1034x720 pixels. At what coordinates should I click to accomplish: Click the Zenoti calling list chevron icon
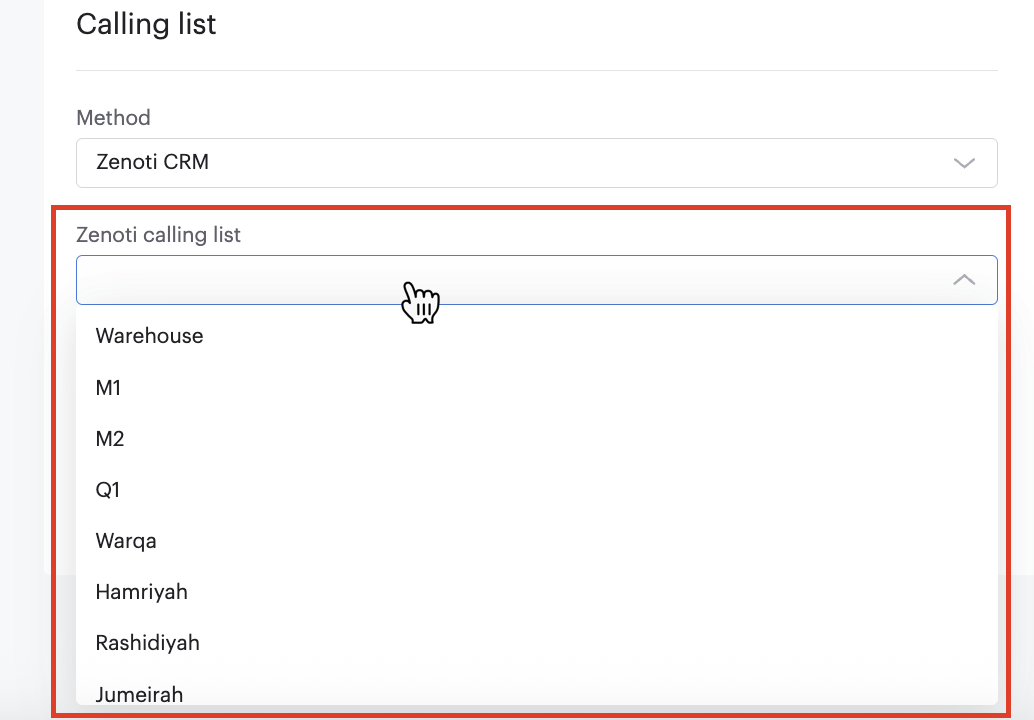click(963, 280)
